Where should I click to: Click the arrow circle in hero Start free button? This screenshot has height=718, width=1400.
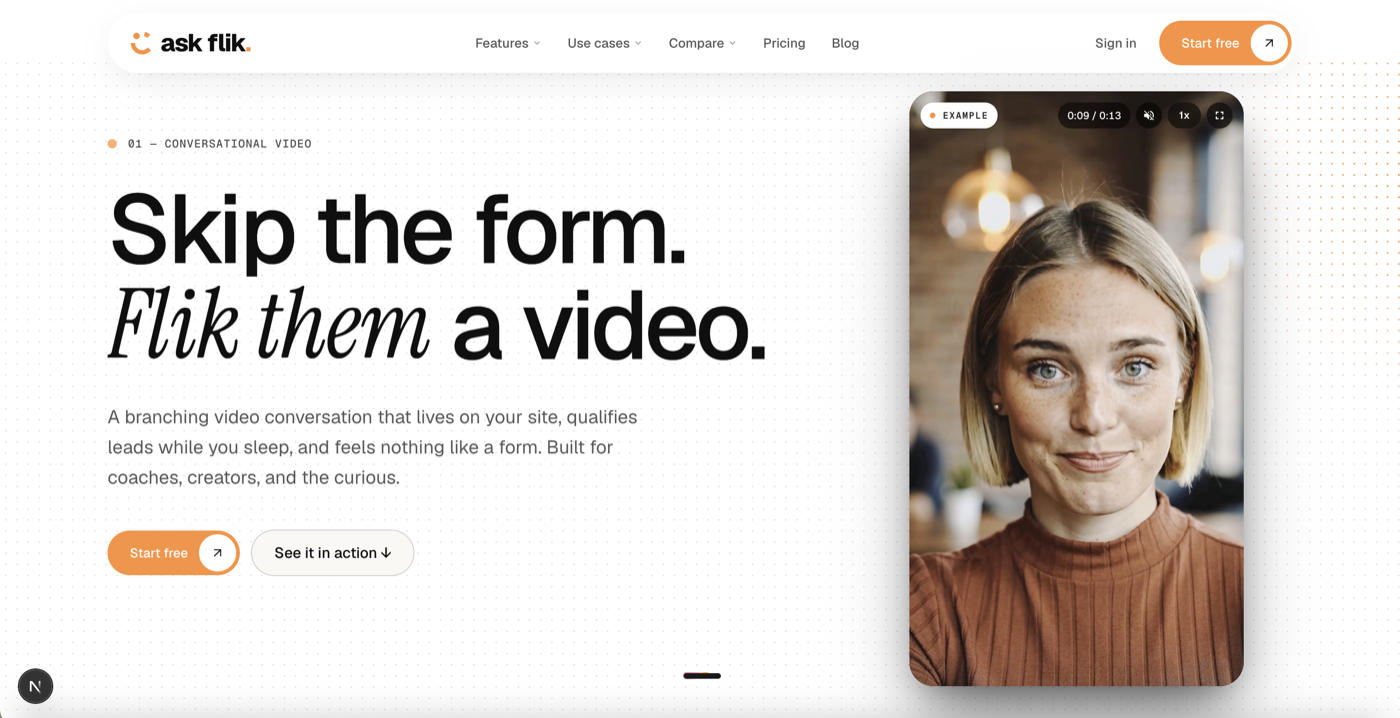217,553
